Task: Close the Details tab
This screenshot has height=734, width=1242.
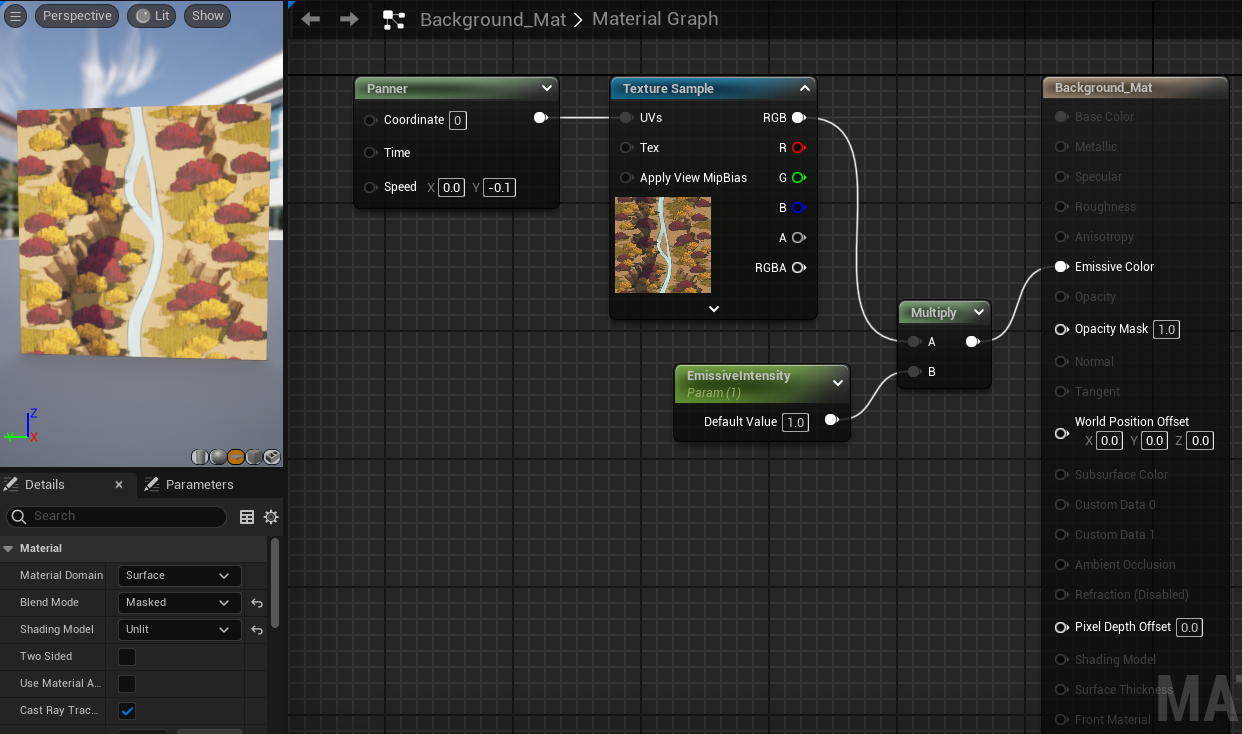Action: click(119, 485)
